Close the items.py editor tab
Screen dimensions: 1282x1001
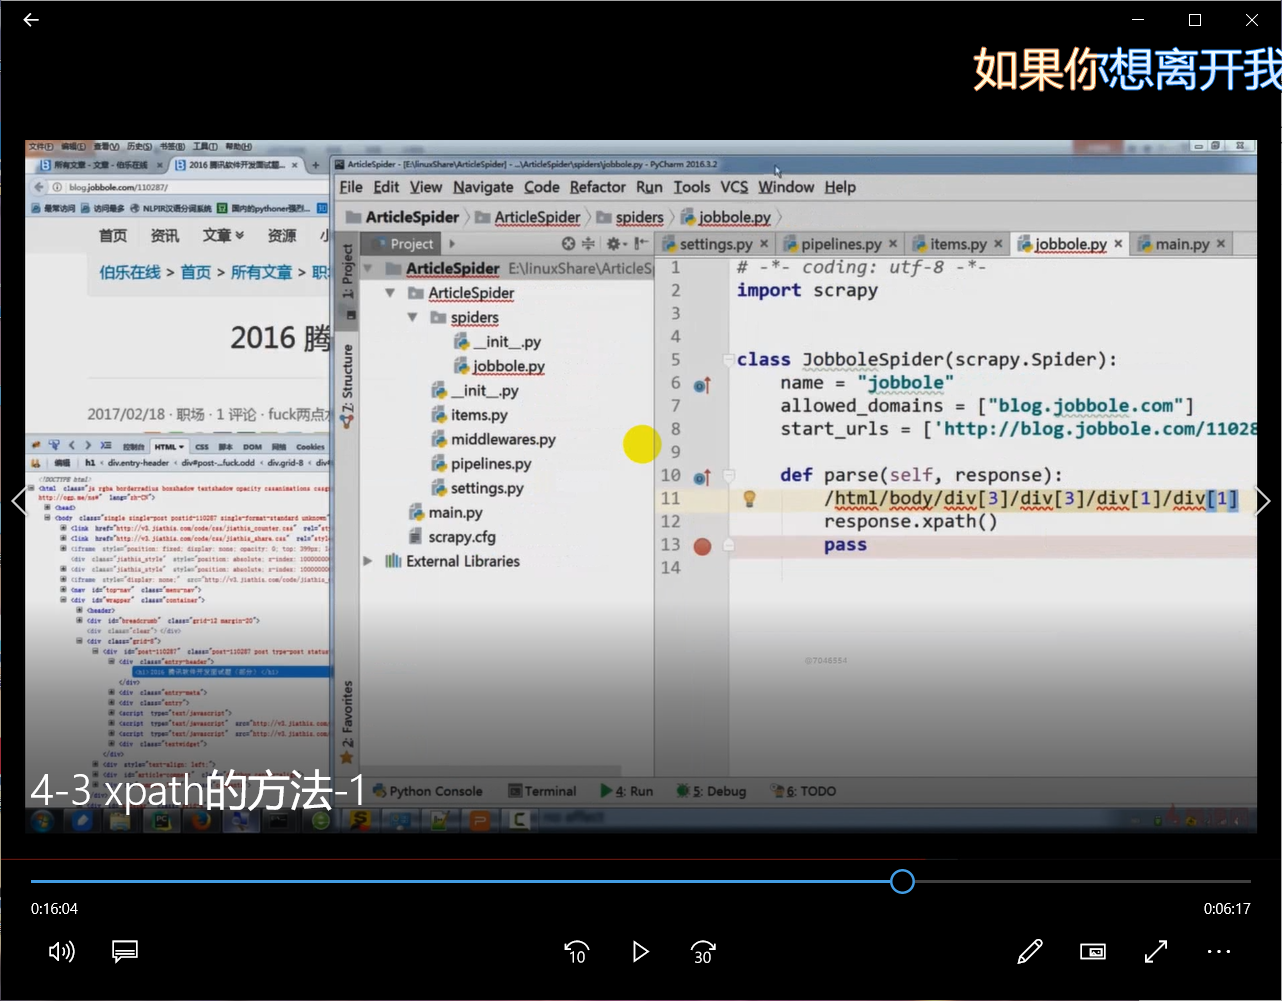coord(998,244)
